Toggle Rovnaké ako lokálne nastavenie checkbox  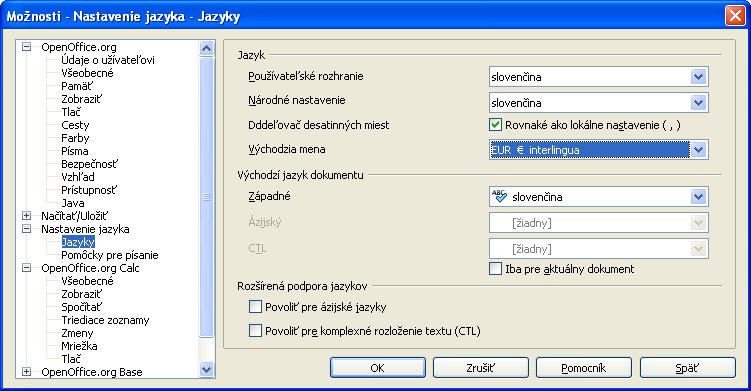495,125
